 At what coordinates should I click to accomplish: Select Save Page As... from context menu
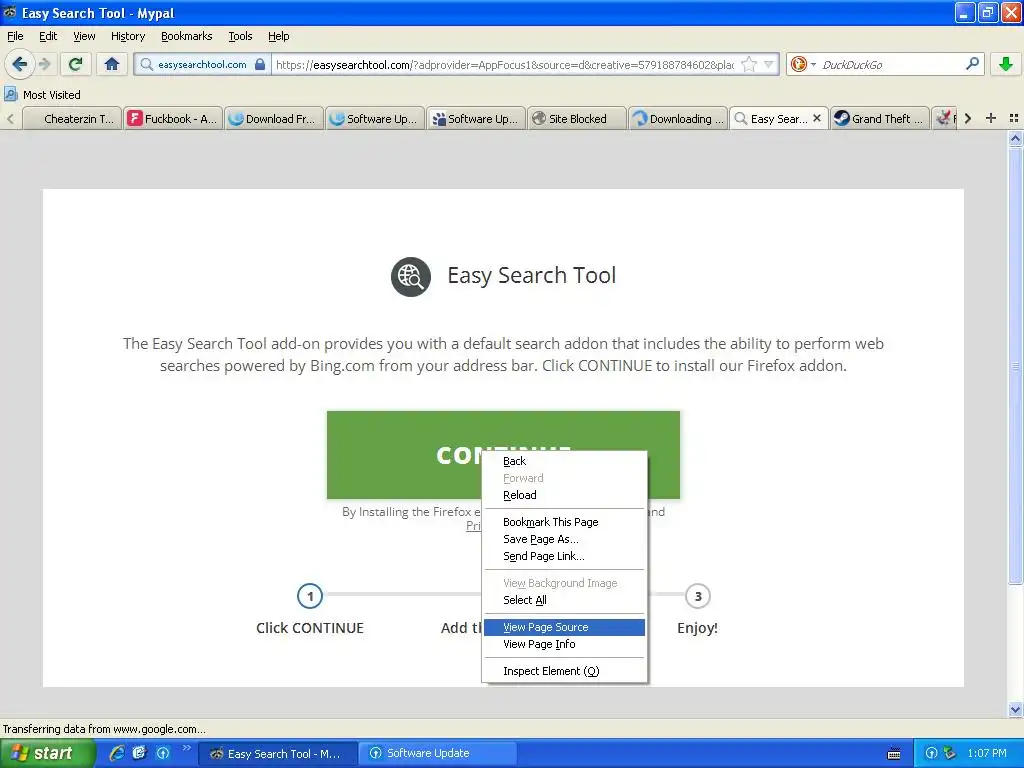[564, 539]
